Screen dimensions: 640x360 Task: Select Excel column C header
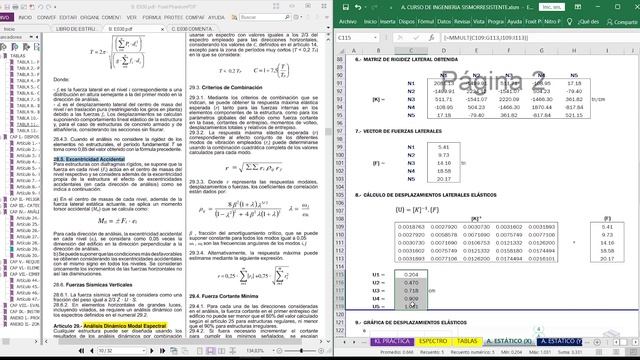pos(411,51)
